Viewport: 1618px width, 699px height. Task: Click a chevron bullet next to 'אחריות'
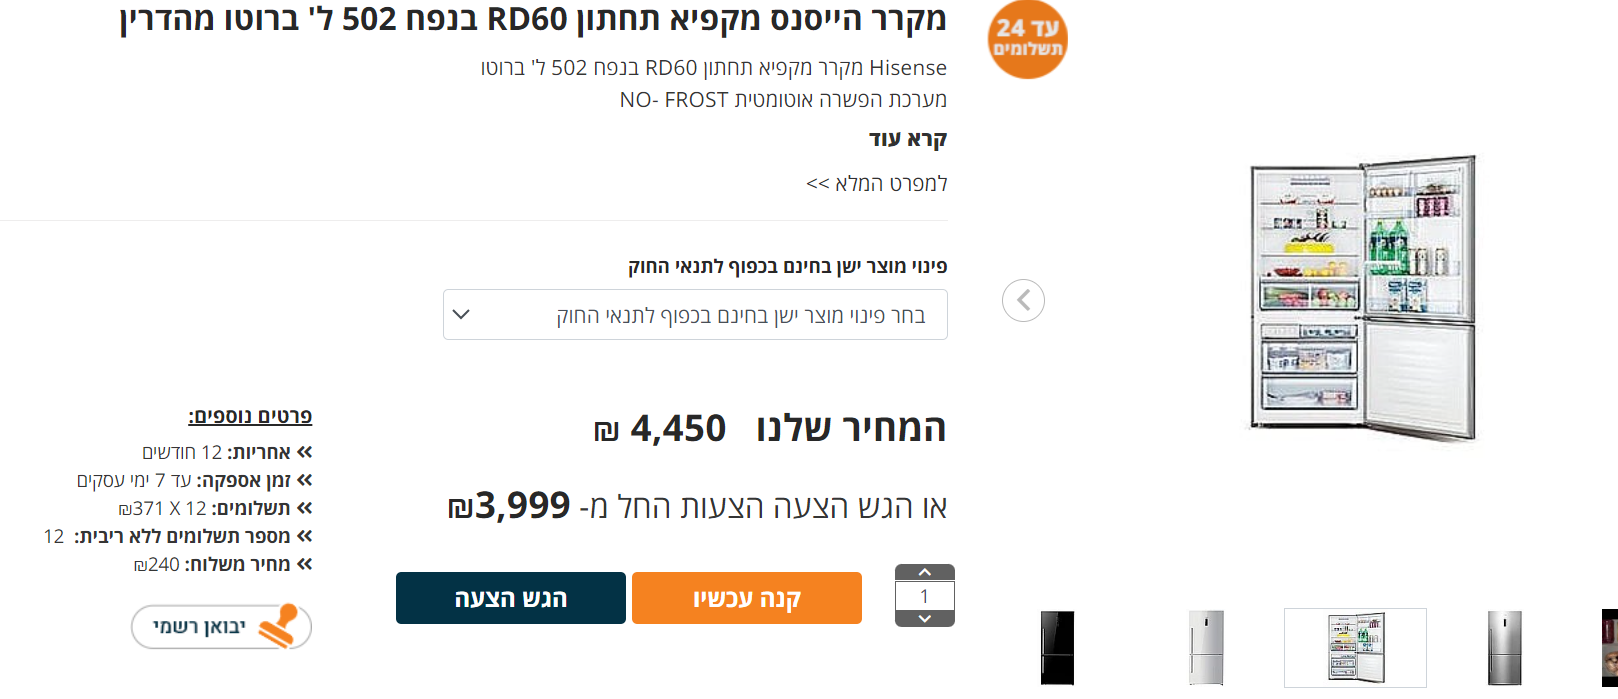tap(306, 452)
